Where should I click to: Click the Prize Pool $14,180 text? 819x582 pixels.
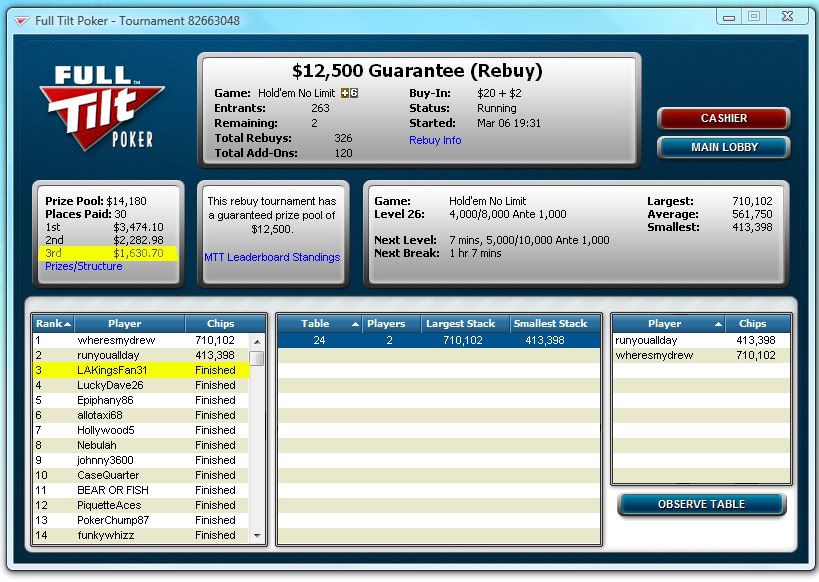(x=96, y=201)
